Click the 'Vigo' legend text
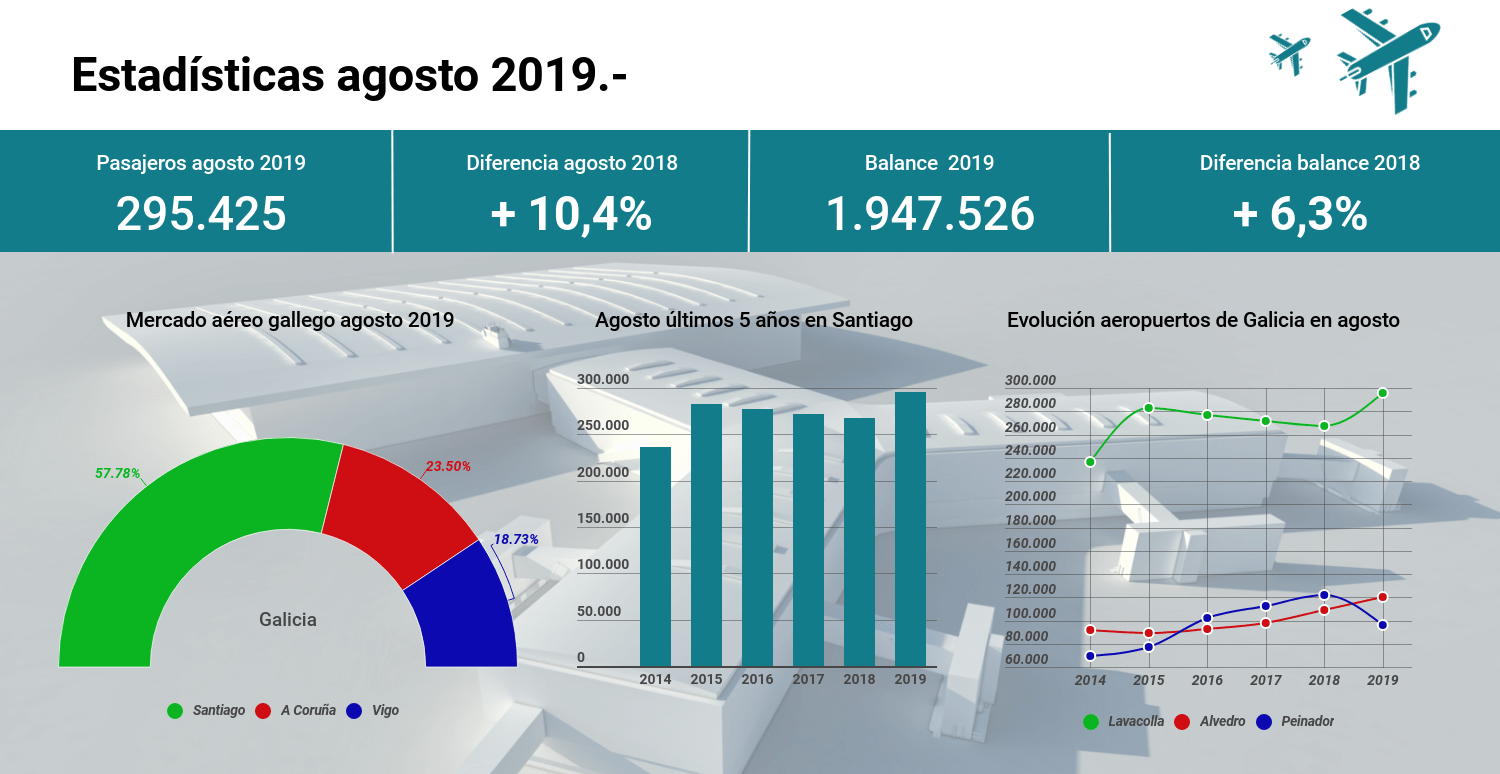The image size is (1500, 774). 385,711
